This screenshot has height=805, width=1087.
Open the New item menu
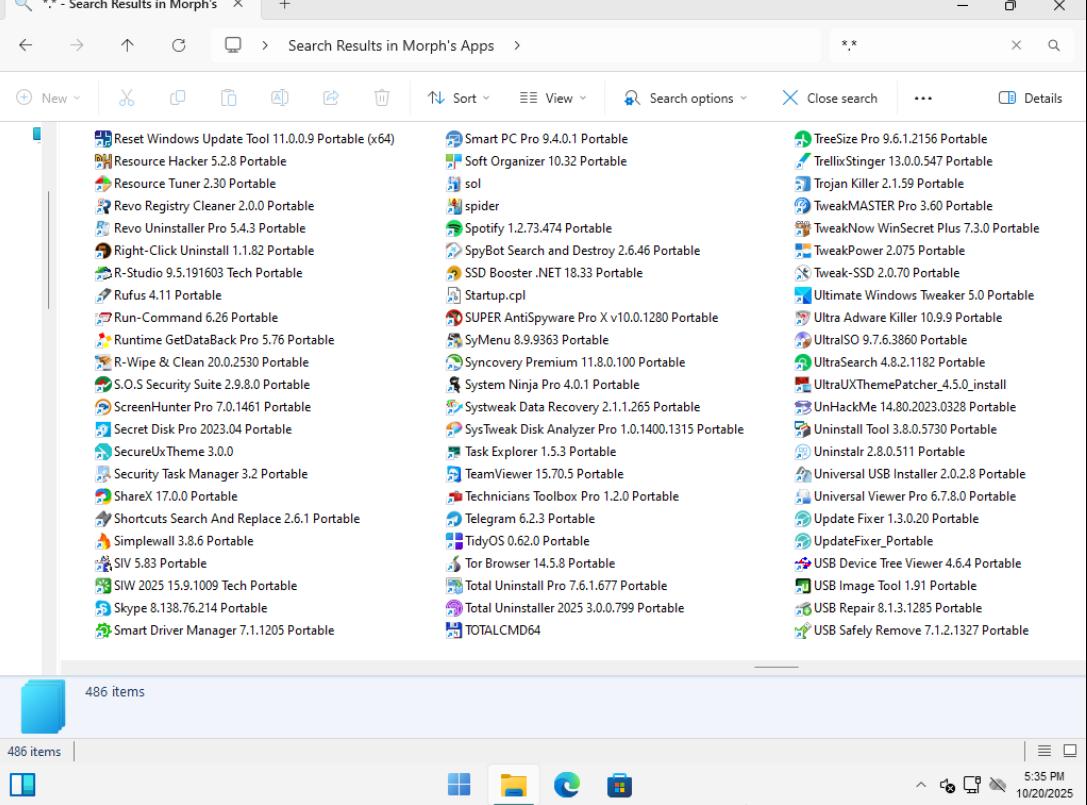click(48, 98)
